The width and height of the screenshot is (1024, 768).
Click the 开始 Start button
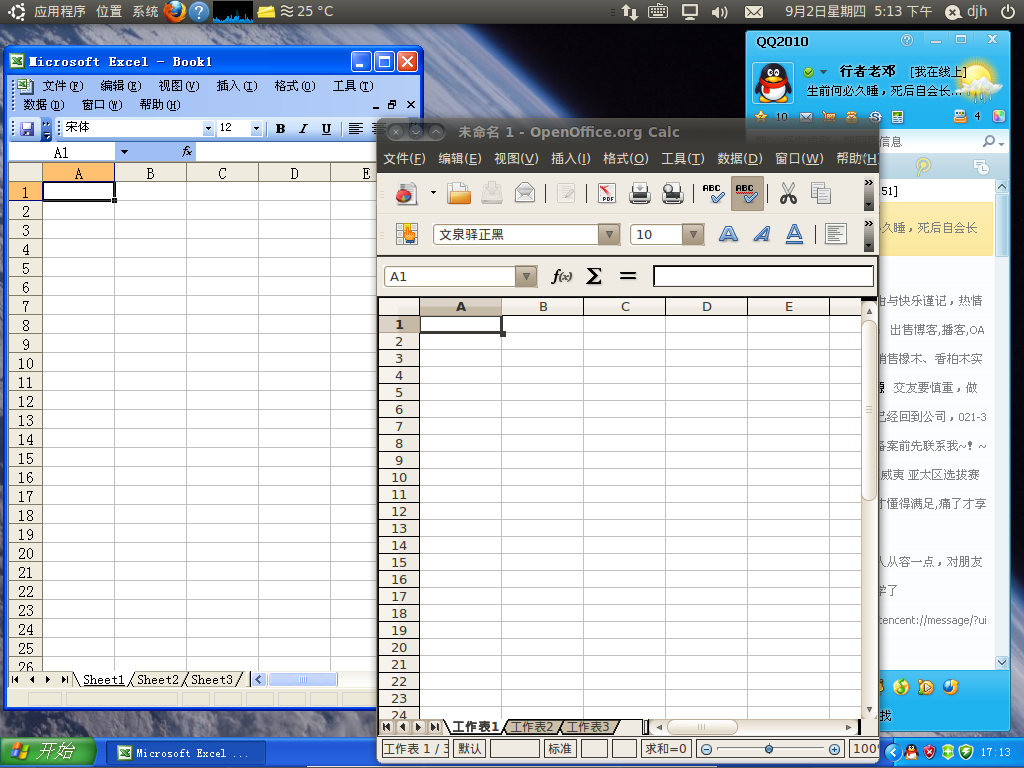tap(48, 752)
